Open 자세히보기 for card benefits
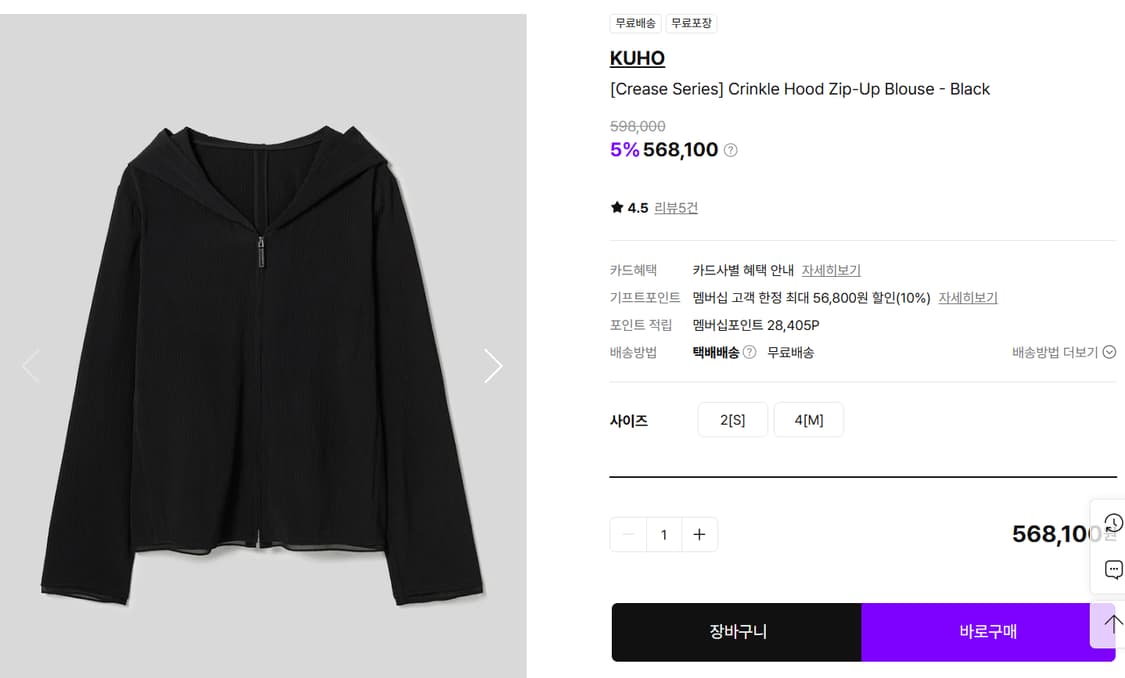Image resolution: width=1125 pixels, height=678 pixels. pyautogui.click(x=831, y=269)
